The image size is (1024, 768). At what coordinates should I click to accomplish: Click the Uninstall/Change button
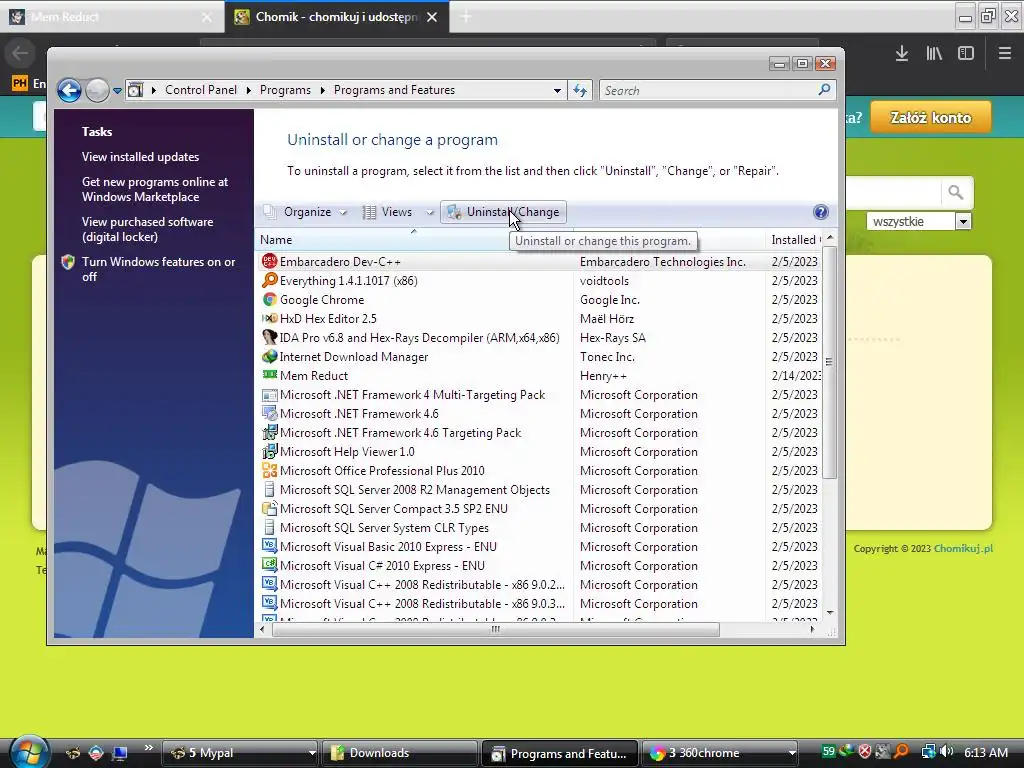coord(504,212)
